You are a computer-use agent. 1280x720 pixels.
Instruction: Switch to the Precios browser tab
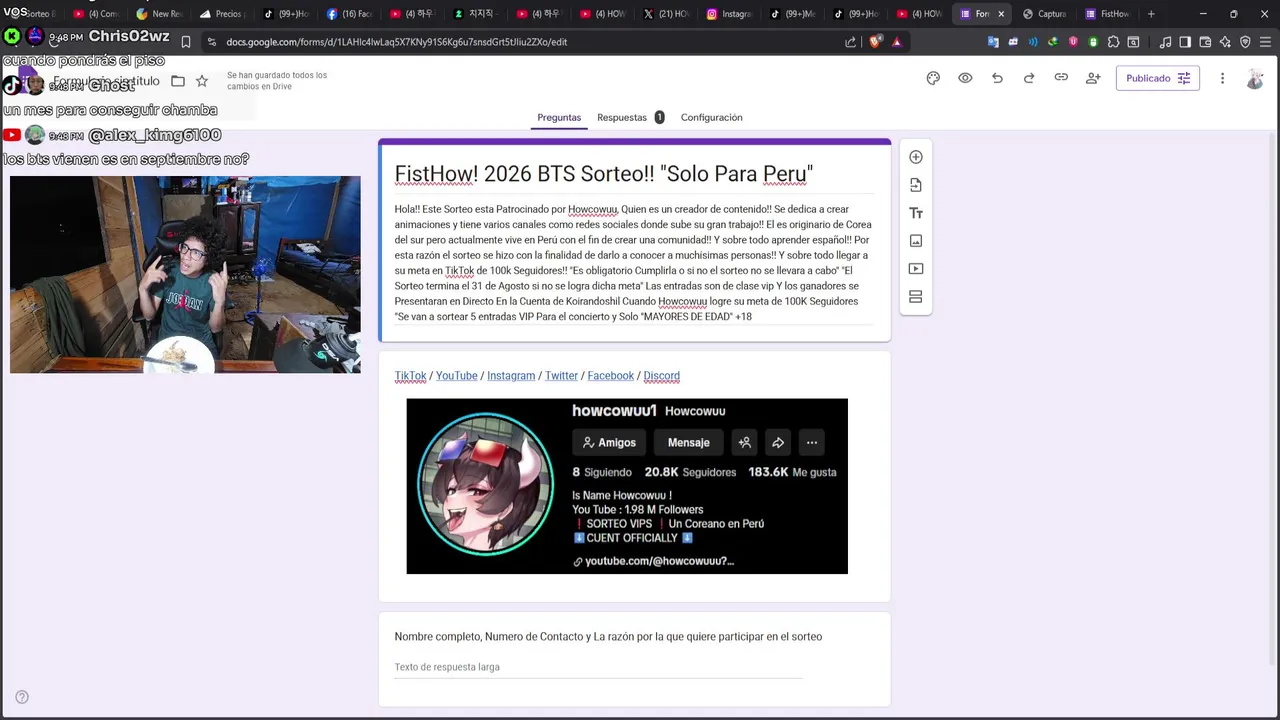coord(222,14)
